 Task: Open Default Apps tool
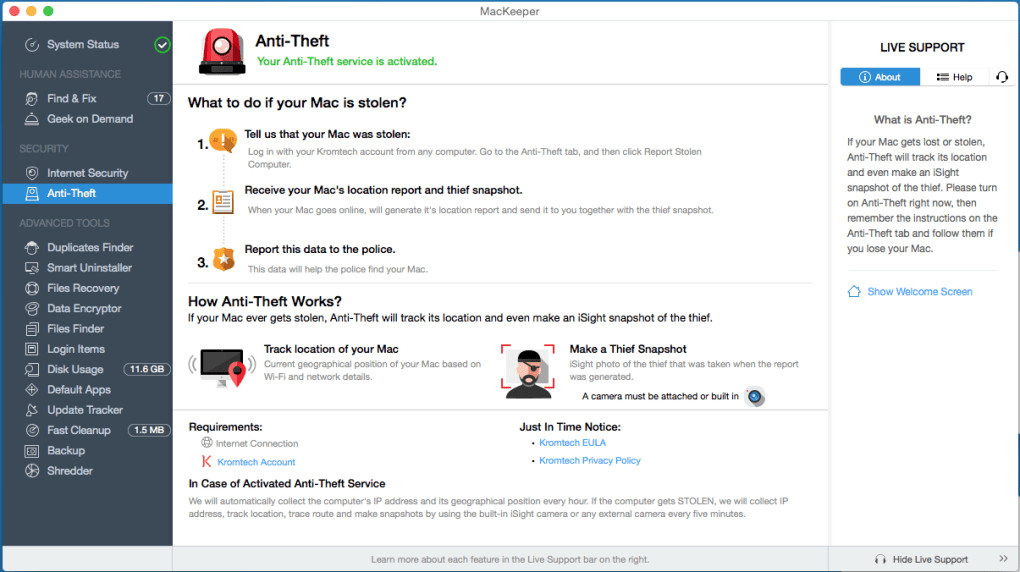79,390
